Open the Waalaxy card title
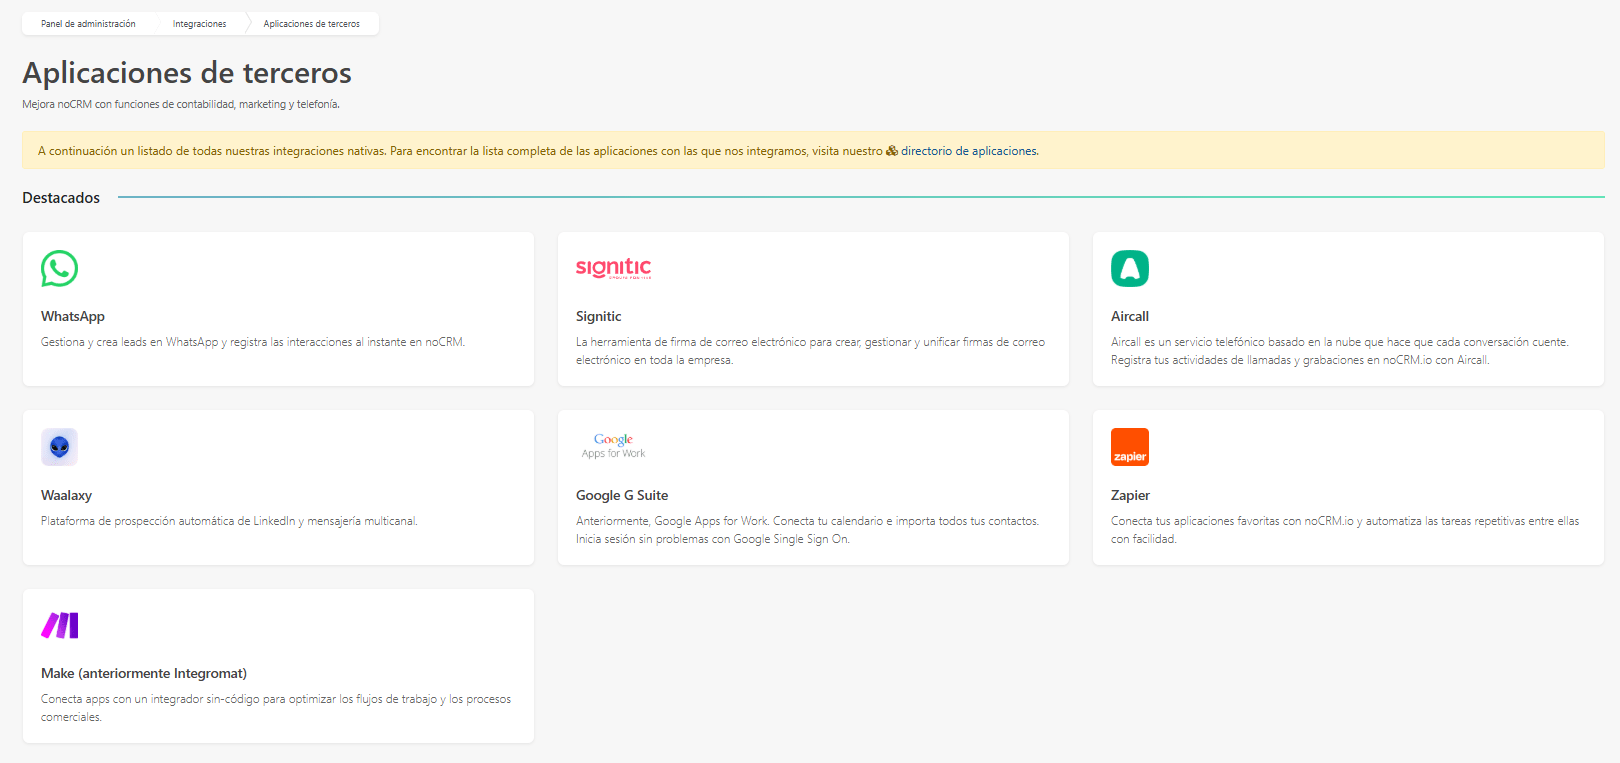Image resolution: width=1620 pixels, height=763 pixels. tap(66, 495)
